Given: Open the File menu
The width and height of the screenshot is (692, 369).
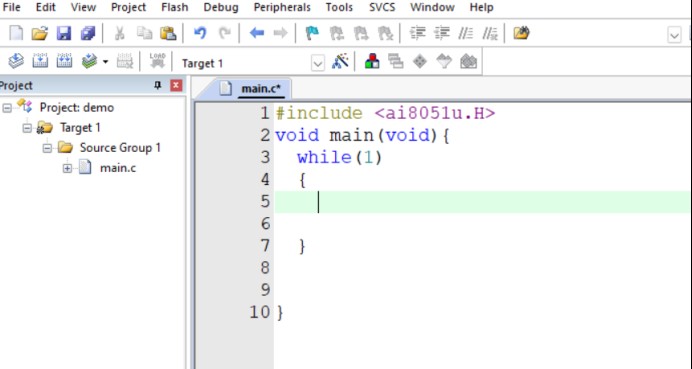Looking at the screenshot, I should (11, 8).
